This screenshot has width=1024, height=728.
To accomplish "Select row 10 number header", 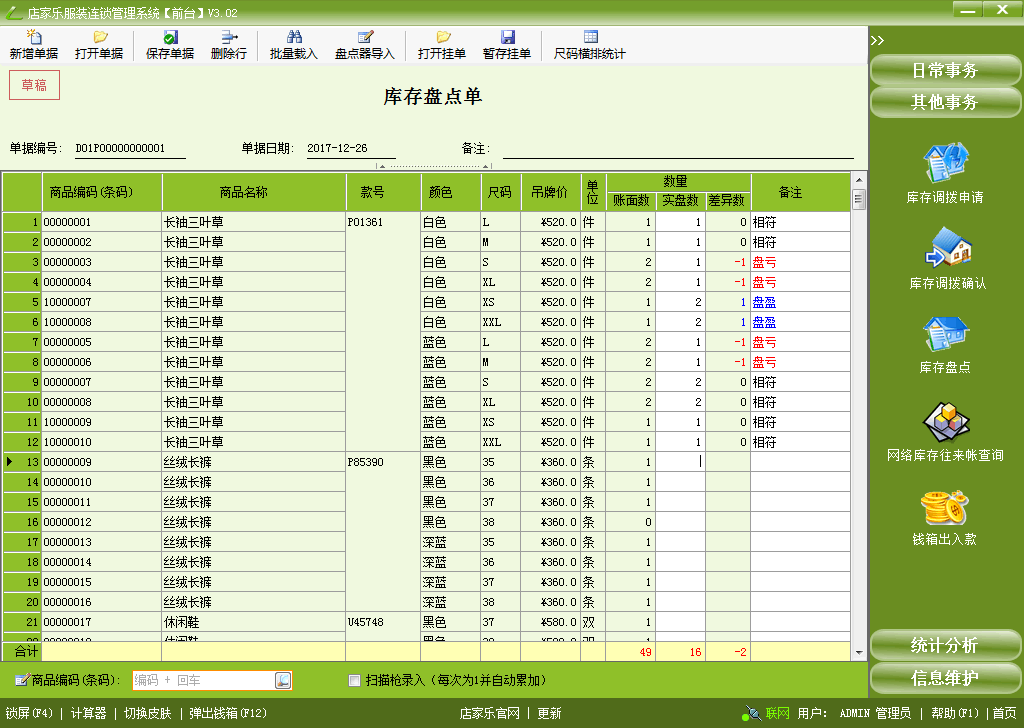I will click(22, 402).
